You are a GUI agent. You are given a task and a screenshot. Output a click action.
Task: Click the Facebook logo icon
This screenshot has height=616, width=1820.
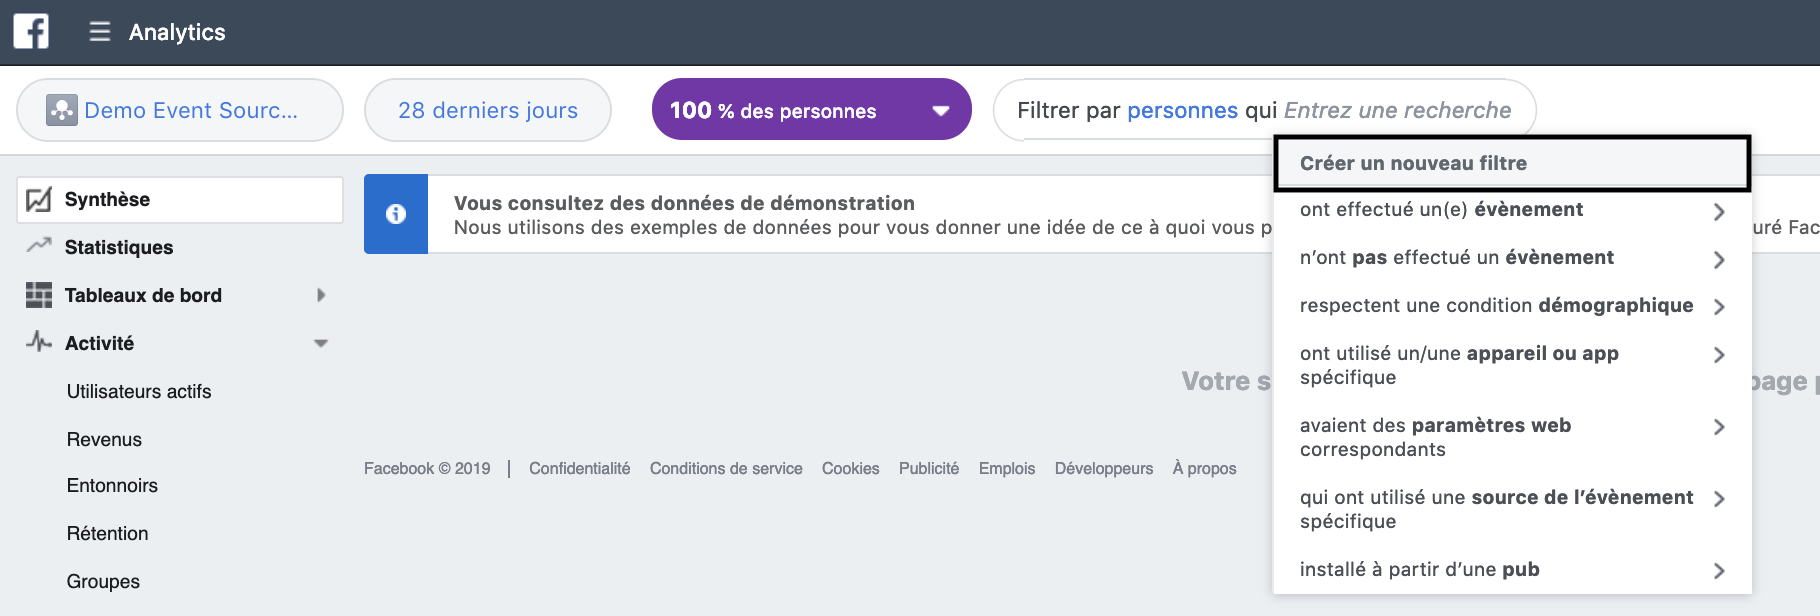(x=31, y=31)
